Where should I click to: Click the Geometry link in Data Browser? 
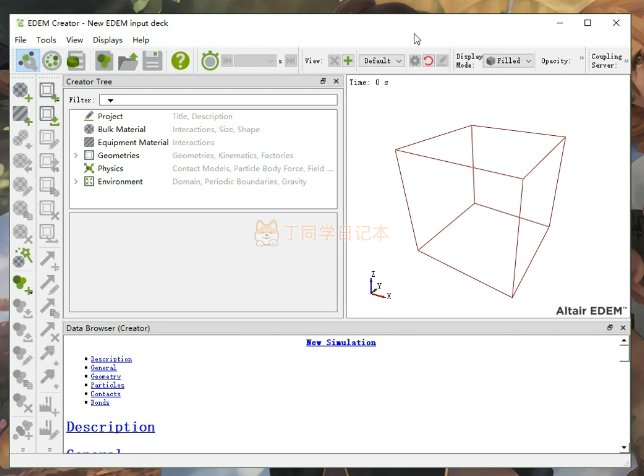(105, 376)
